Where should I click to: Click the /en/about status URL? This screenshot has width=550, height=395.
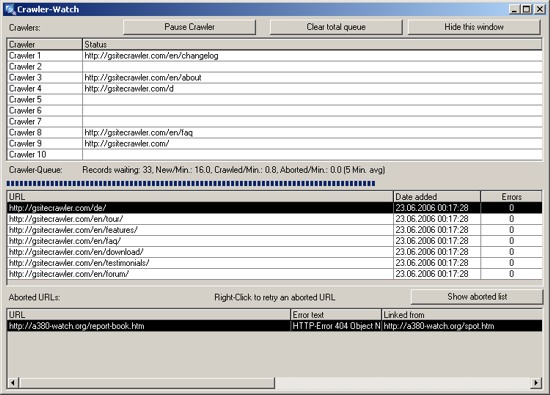click(143, 78)
